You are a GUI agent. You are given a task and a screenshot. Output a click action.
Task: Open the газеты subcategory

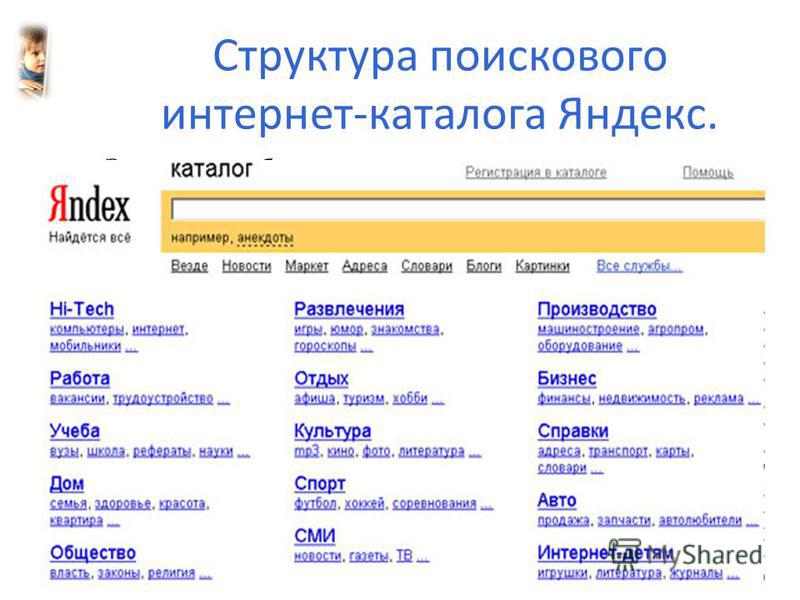click(x=369, y=556)
